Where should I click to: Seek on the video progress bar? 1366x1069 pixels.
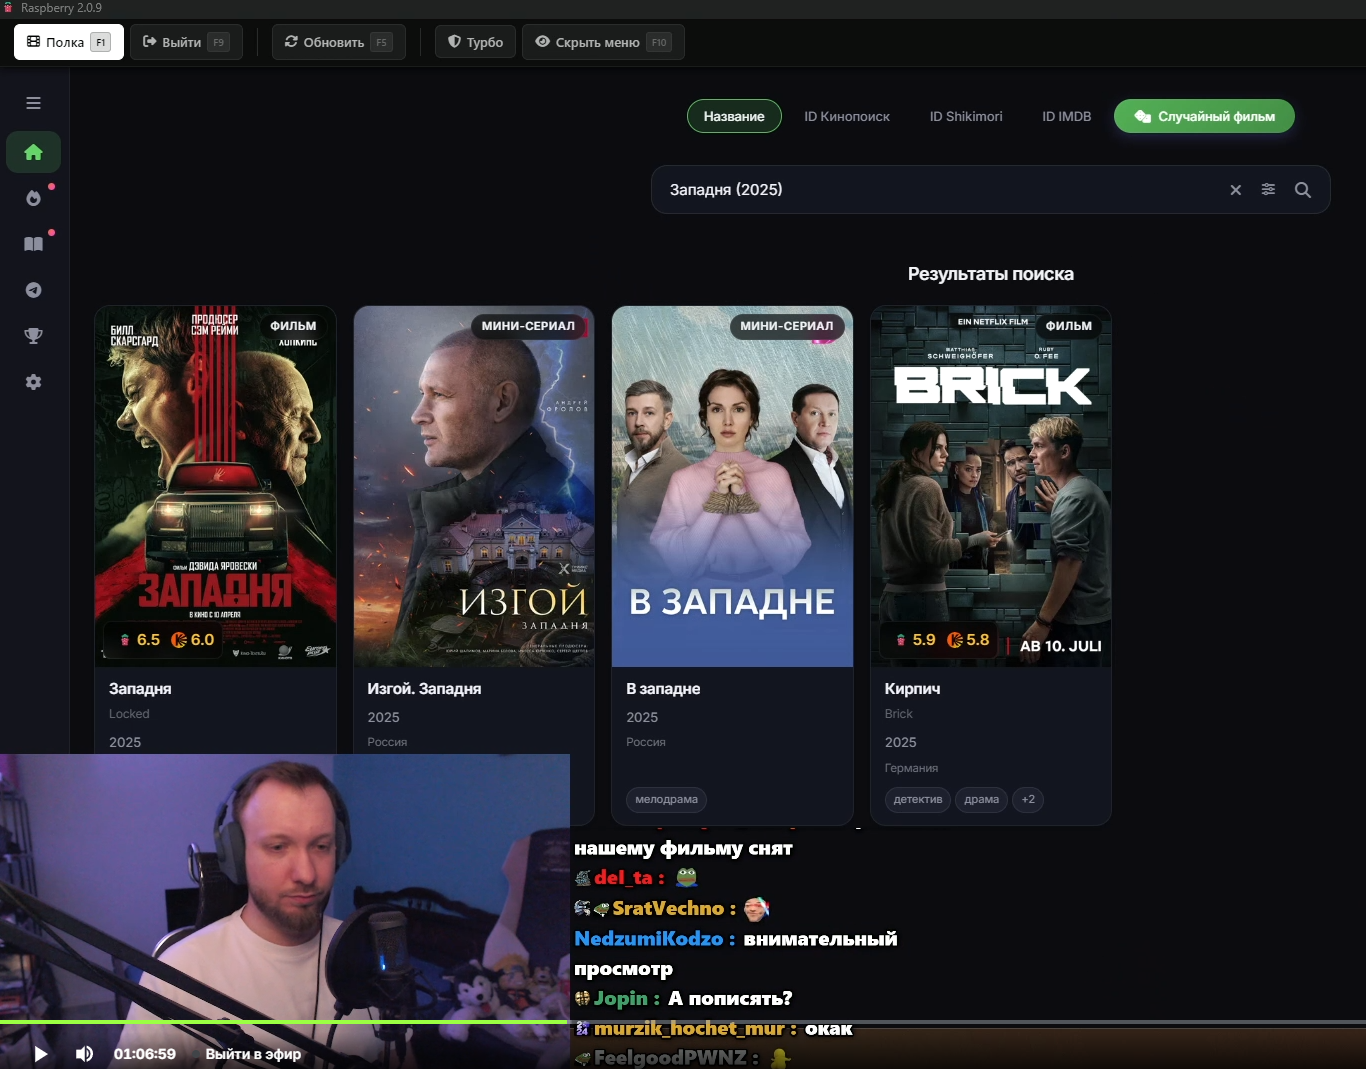[683, 1022]
